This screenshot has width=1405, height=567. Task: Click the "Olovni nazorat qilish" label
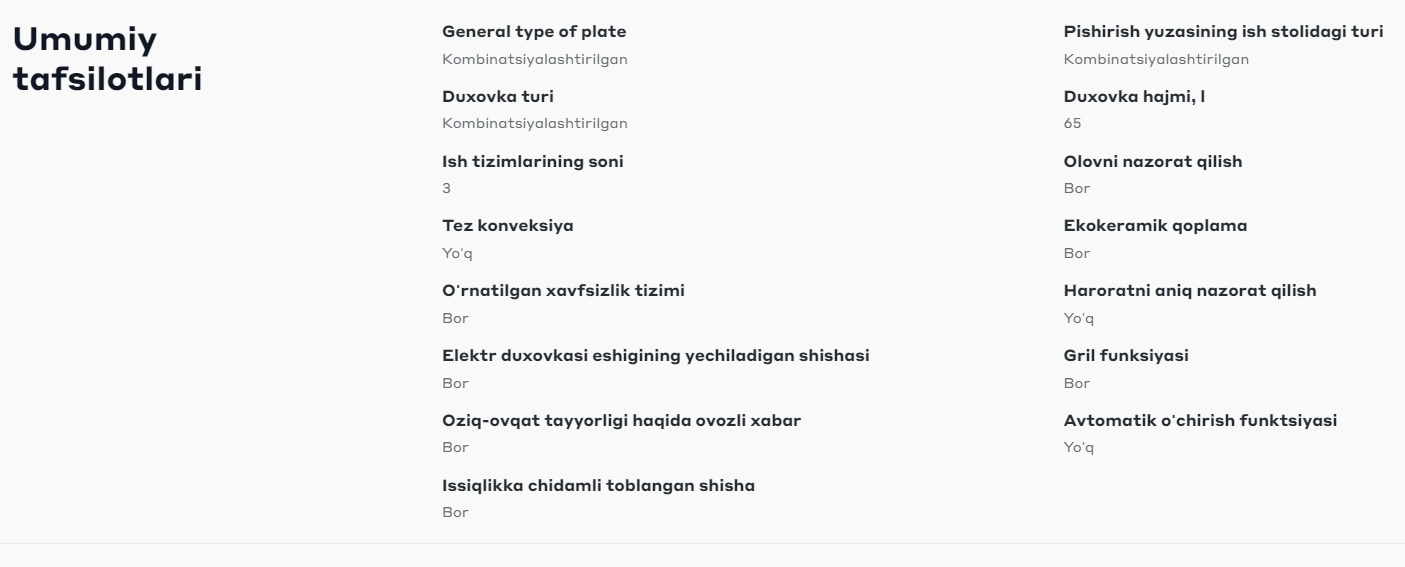(x=1153, y=162)
